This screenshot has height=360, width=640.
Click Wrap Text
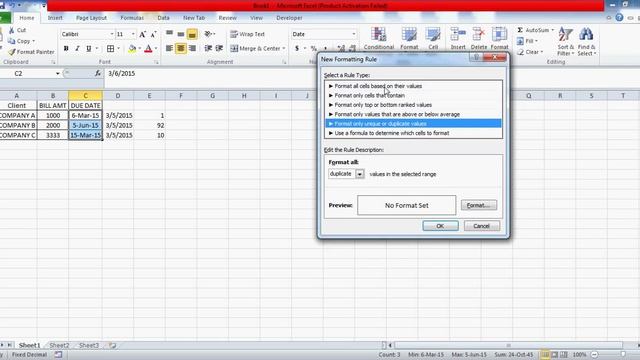[247, 34]
